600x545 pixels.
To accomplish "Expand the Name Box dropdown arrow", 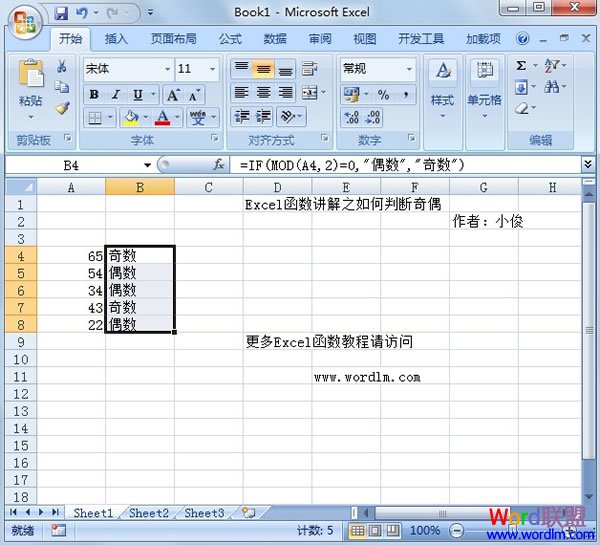I will pos(147,165).
